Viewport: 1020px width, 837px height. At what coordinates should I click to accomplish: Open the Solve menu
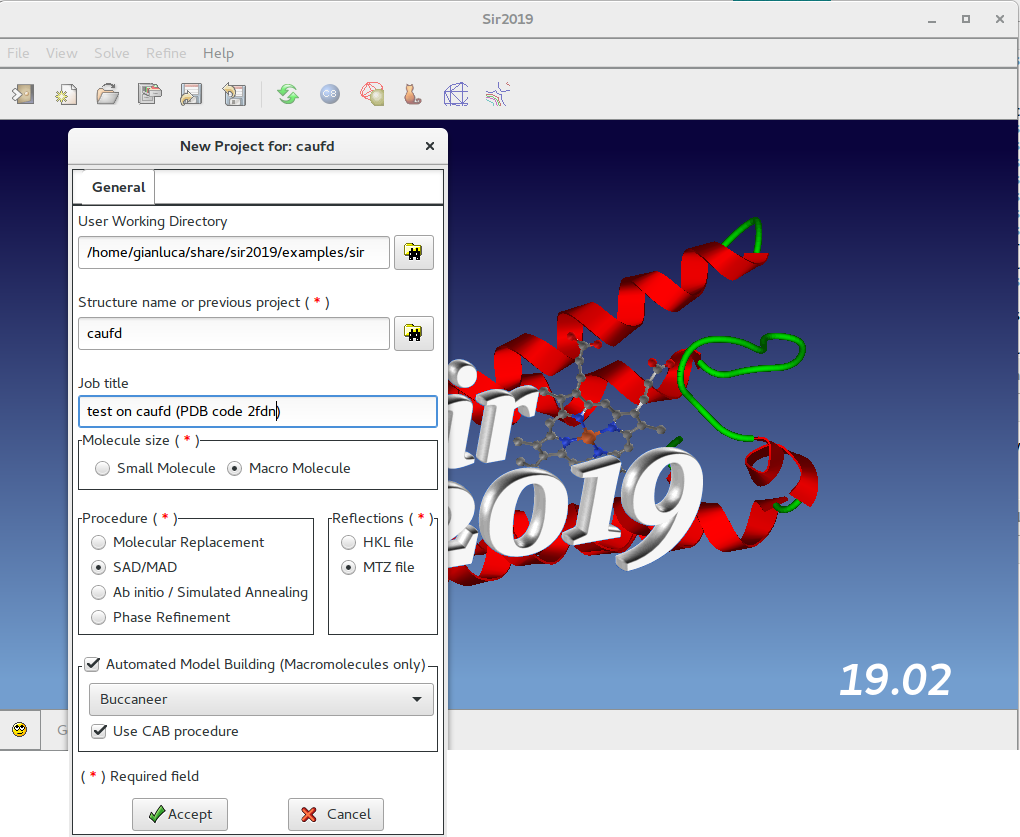point(112,53)
